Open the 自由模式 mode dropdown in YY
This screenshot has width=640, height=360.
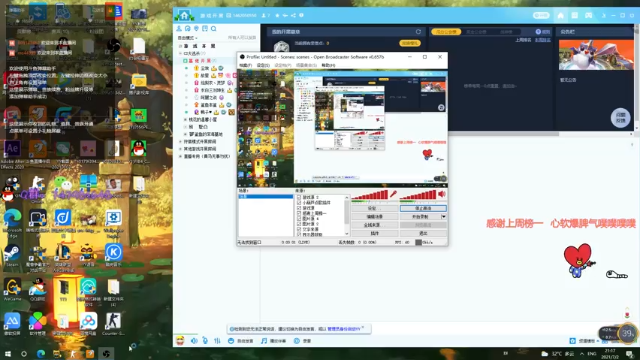tap(188, 38)
